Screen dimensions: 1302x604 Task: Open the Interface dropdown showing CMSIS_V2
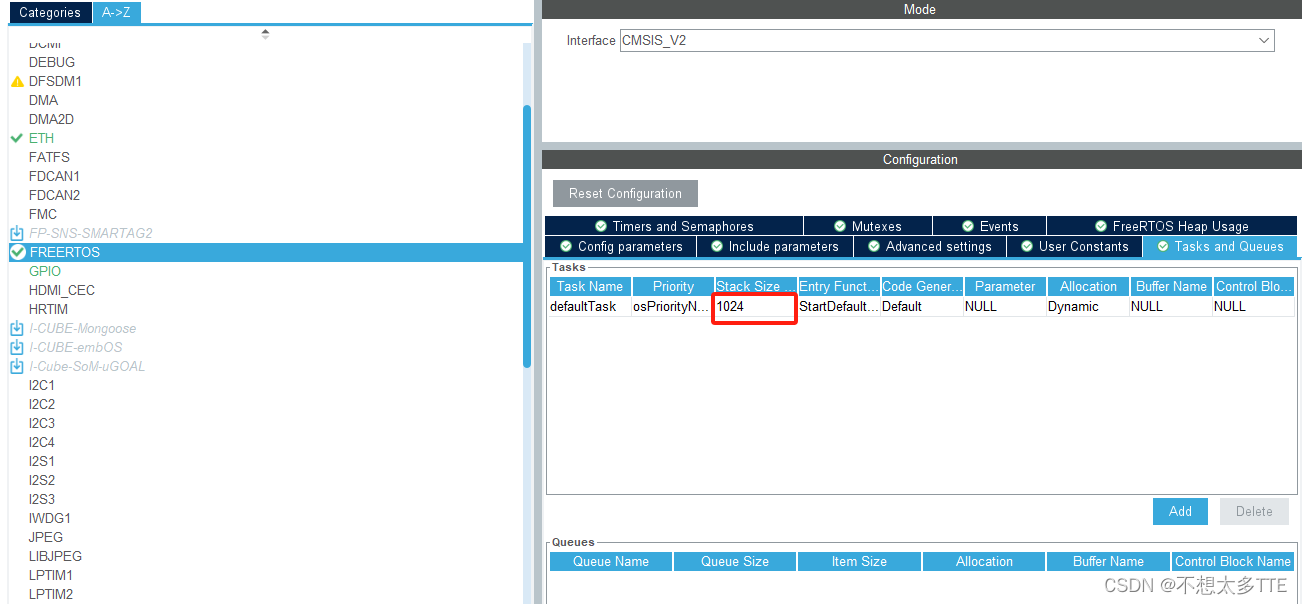pos(1265,40)
